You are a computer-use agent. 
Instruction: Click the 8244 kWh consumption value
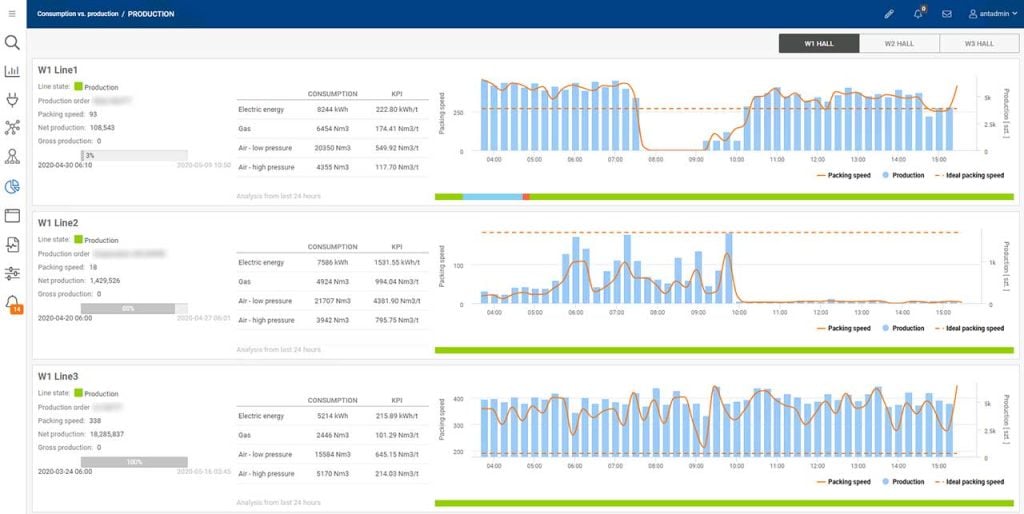333,110
